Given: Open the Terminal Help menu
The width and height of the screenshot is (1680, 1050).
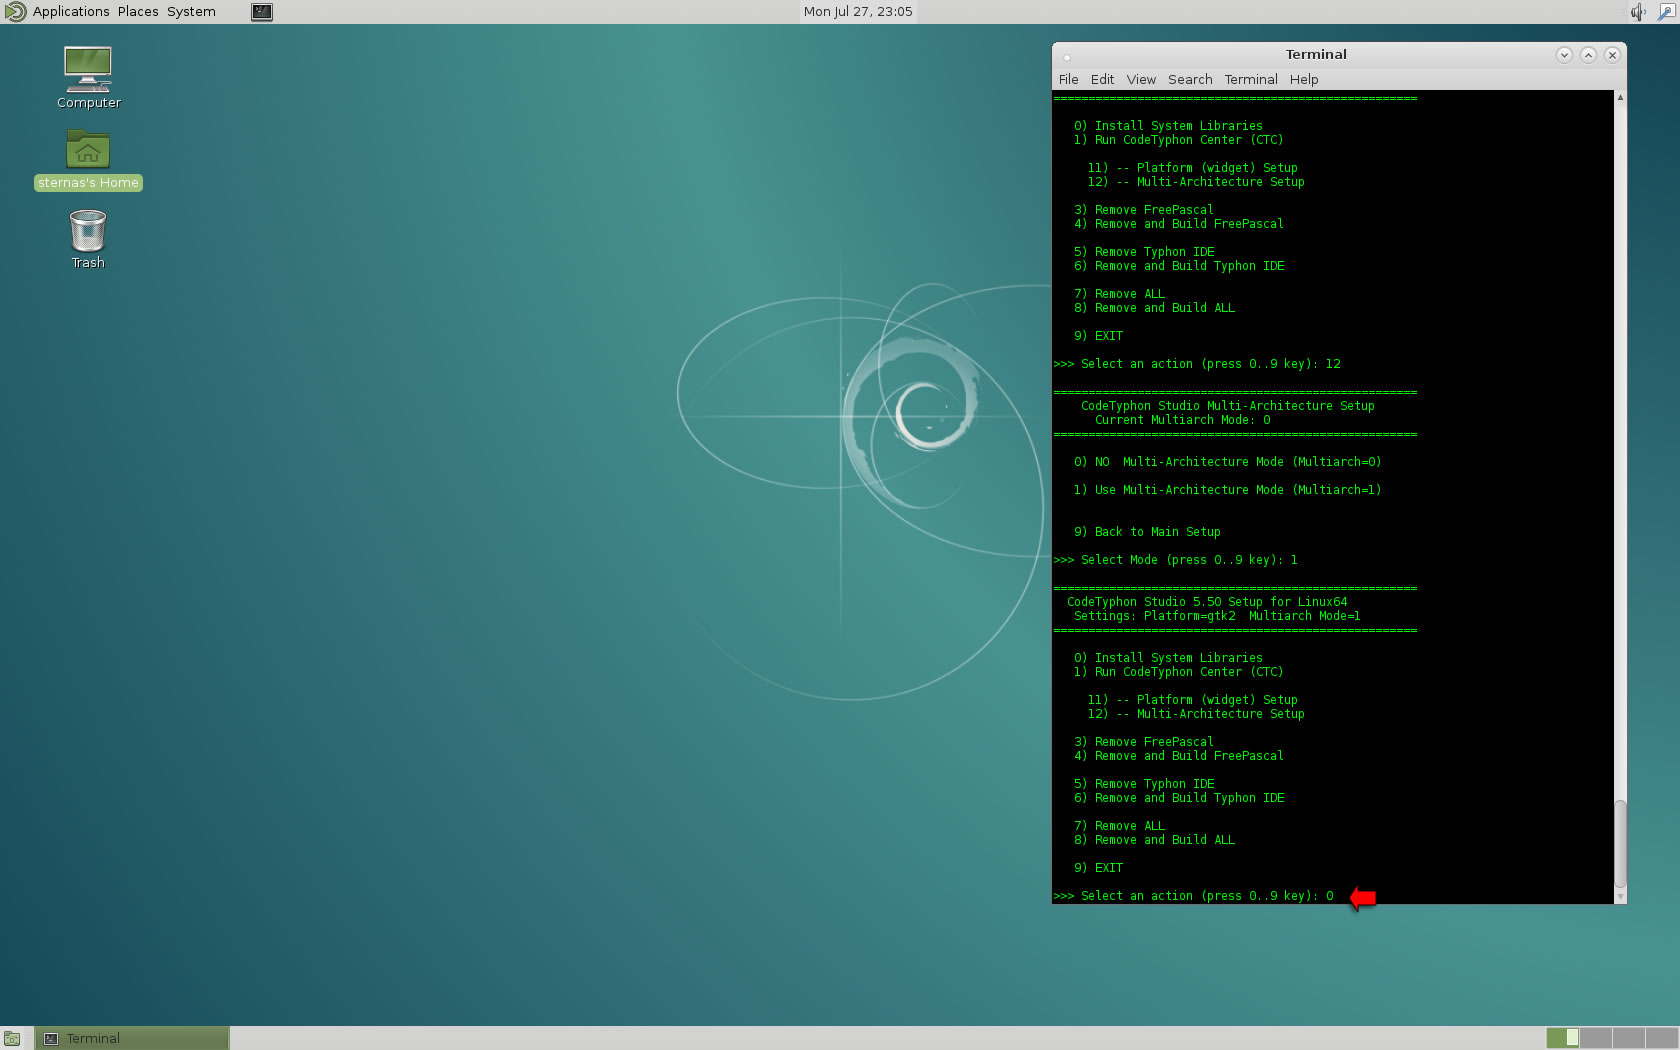Looking at the screenshot, I should pos(1304,79).
